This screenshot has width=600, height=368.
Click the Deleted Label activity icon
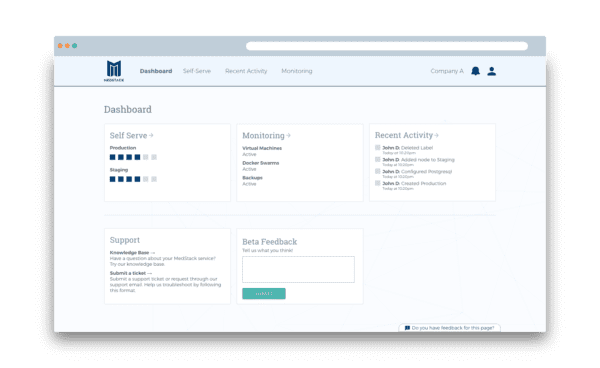point(378,148)
